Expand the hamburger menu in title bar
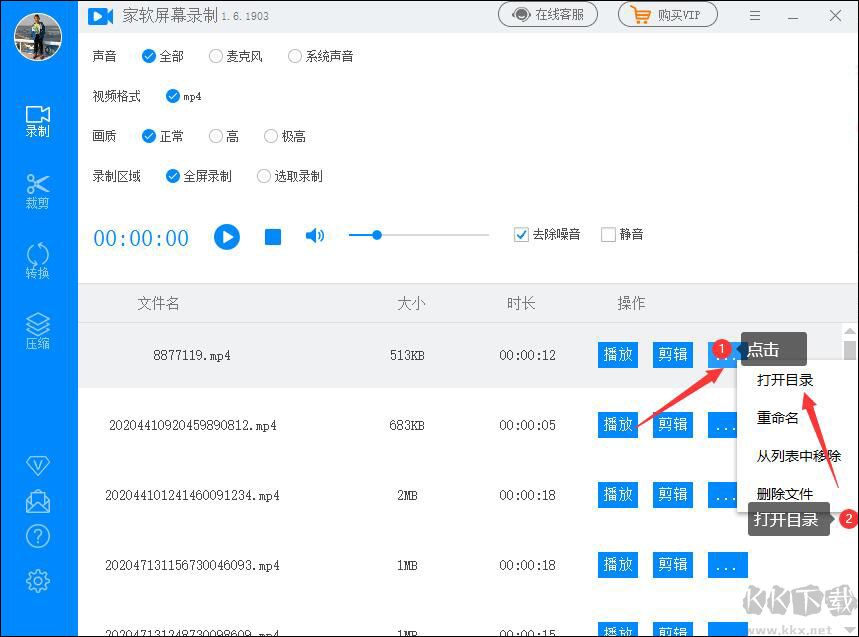 click(755, 15)
